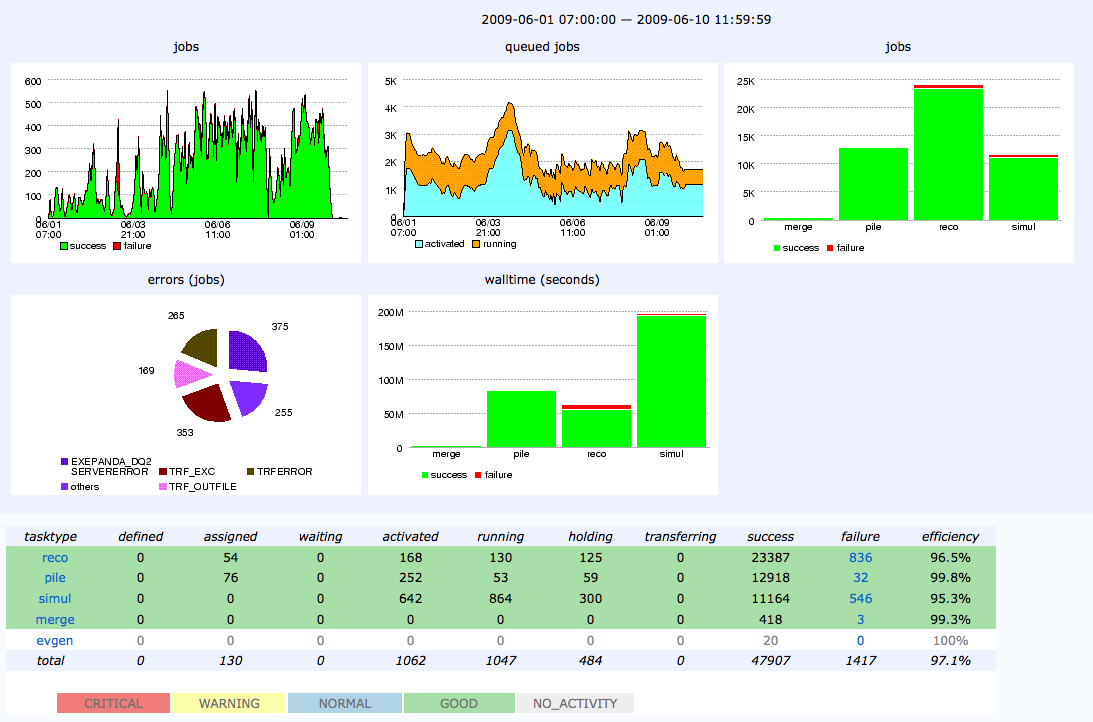Screen dimensions: 1093x722
Task: Click the holding column header
Action: click(590, 537)
